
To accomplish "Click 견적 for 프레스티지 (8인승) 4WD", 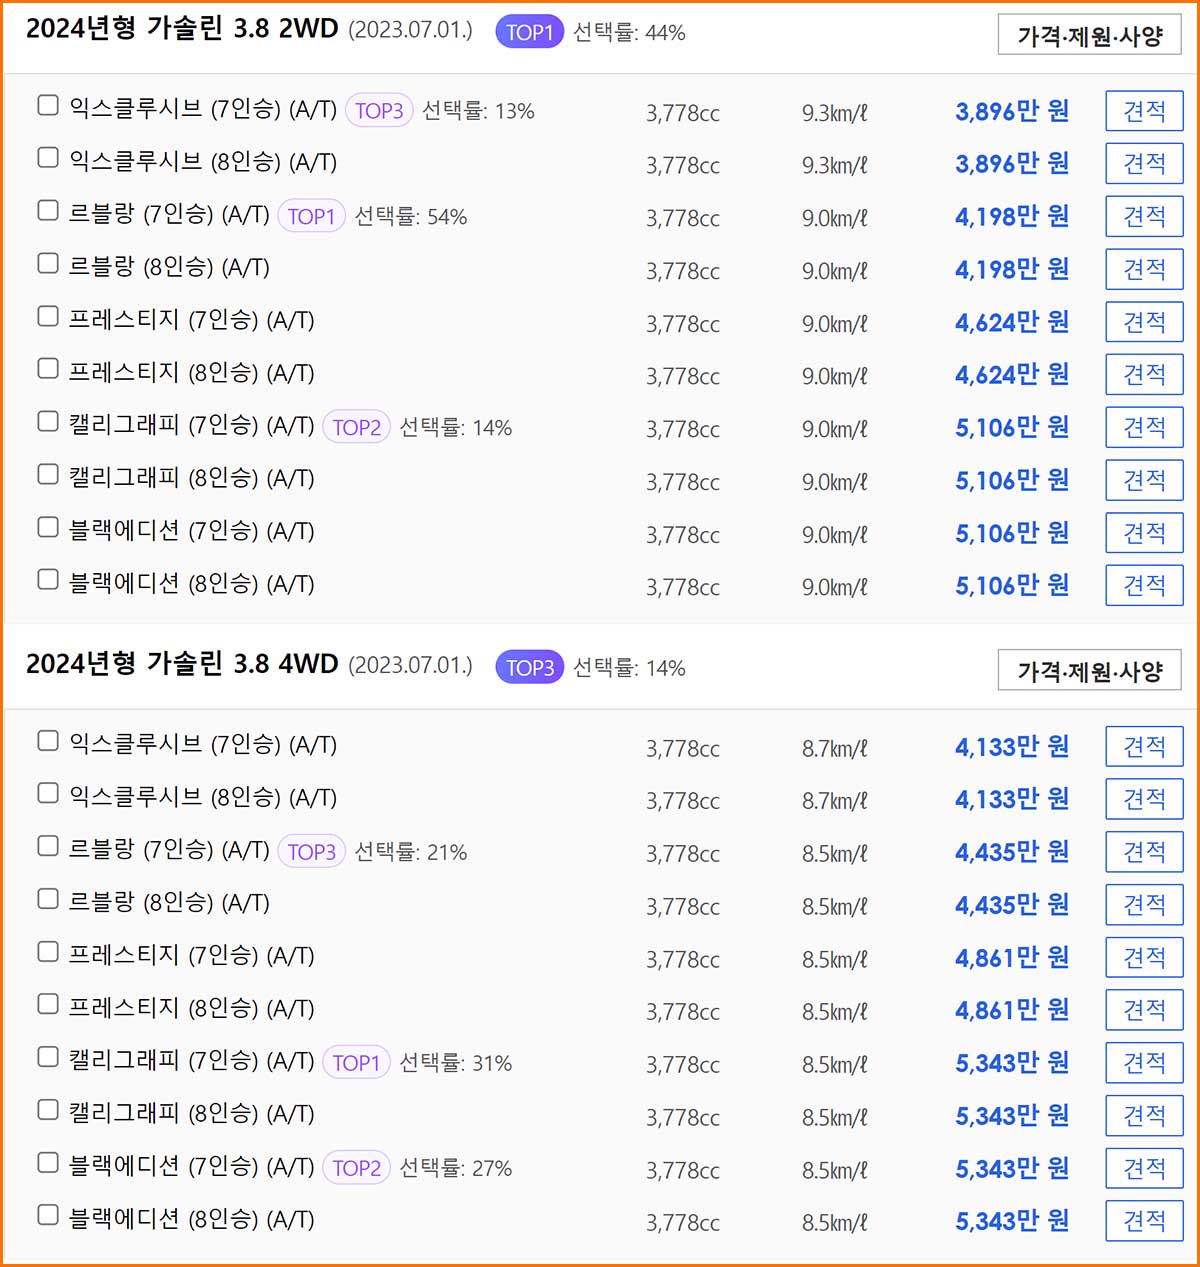I will 1143,1009.
